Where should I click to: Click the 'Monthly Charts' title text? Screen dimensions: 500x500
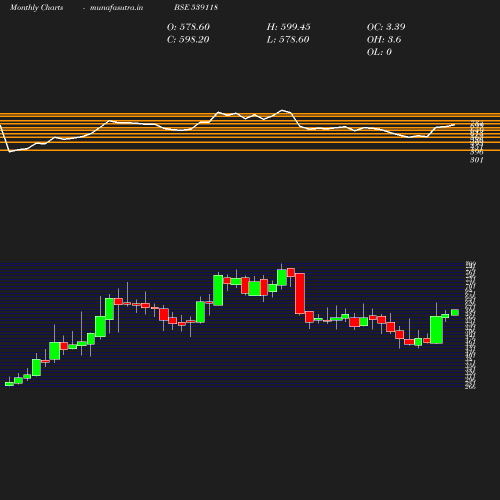pyautogui.click(x=36, y=7)
